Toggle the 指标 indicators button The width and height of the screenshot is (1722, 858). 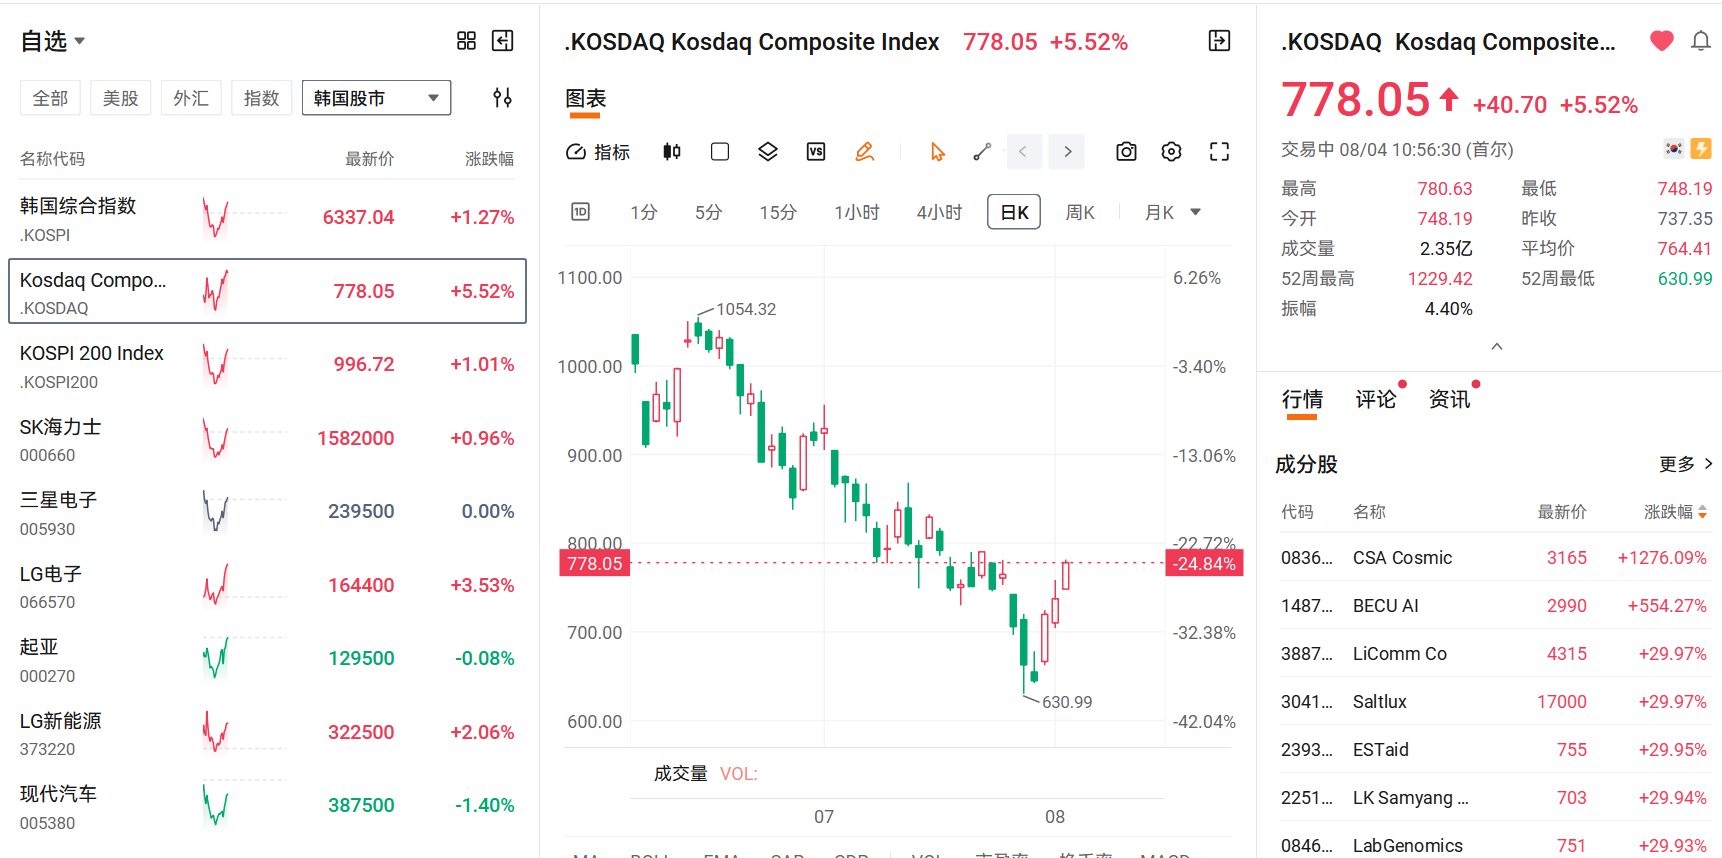point(598,152)
